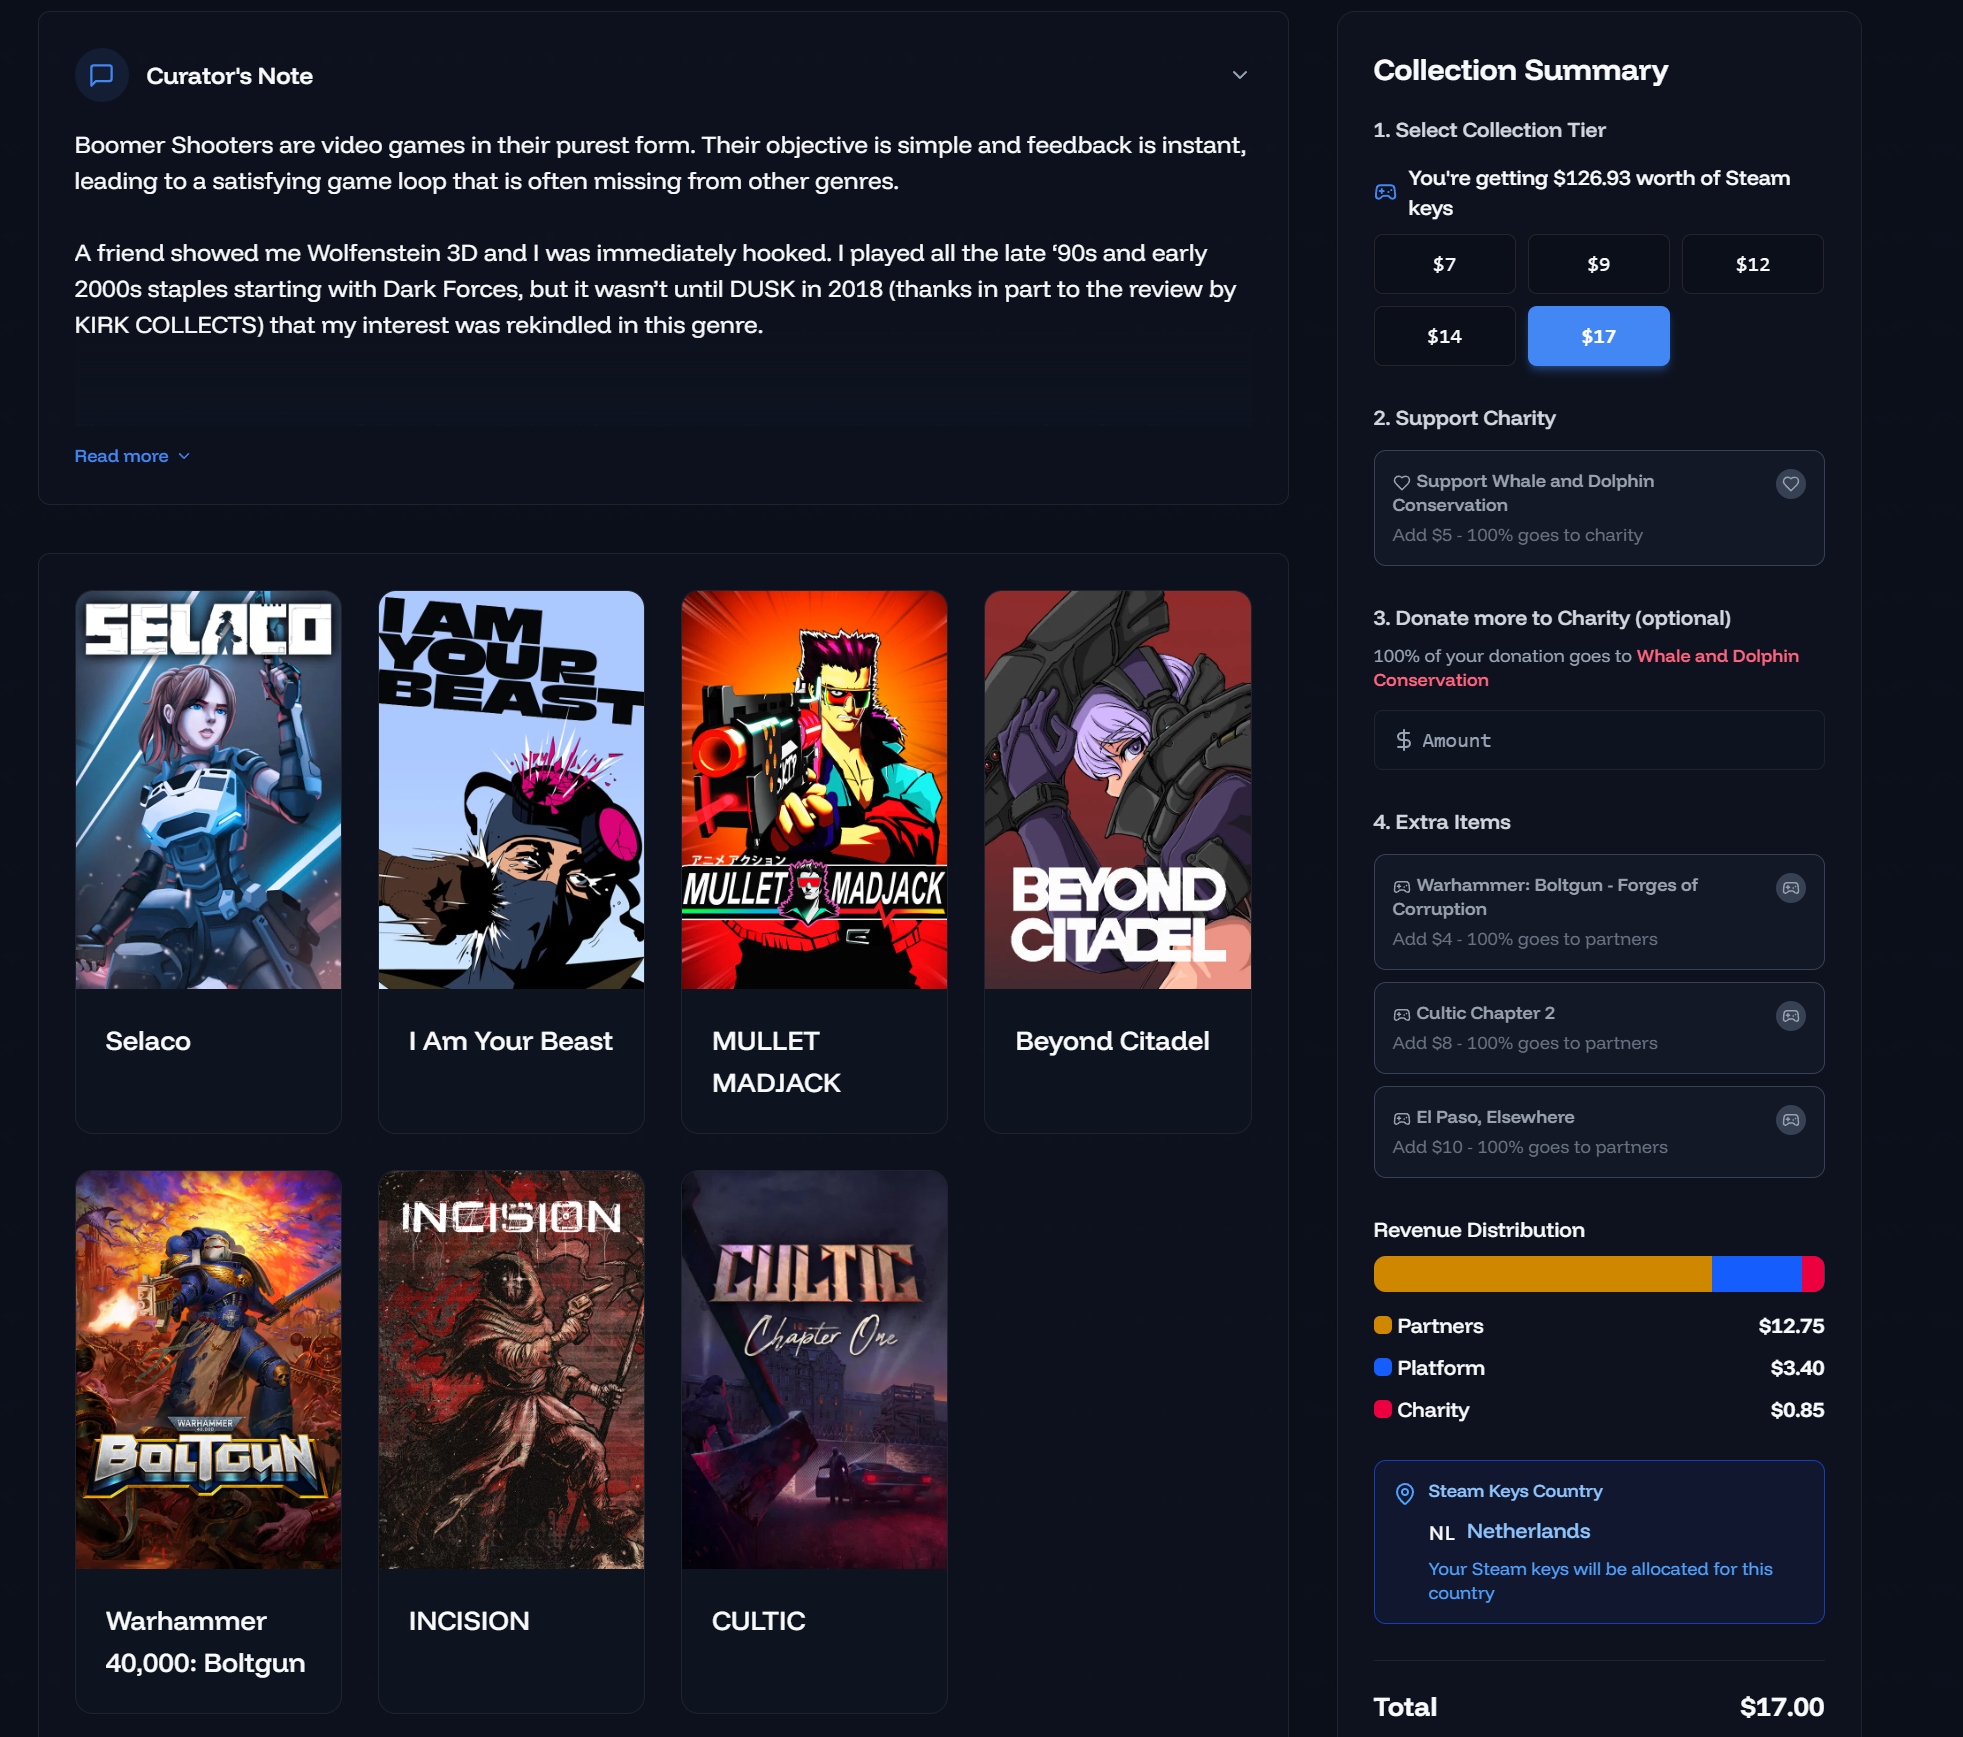
Task: Click gamepad icon on Cultic Chapter 2
Action: pyautogui.click(x=1790, y=1016)
